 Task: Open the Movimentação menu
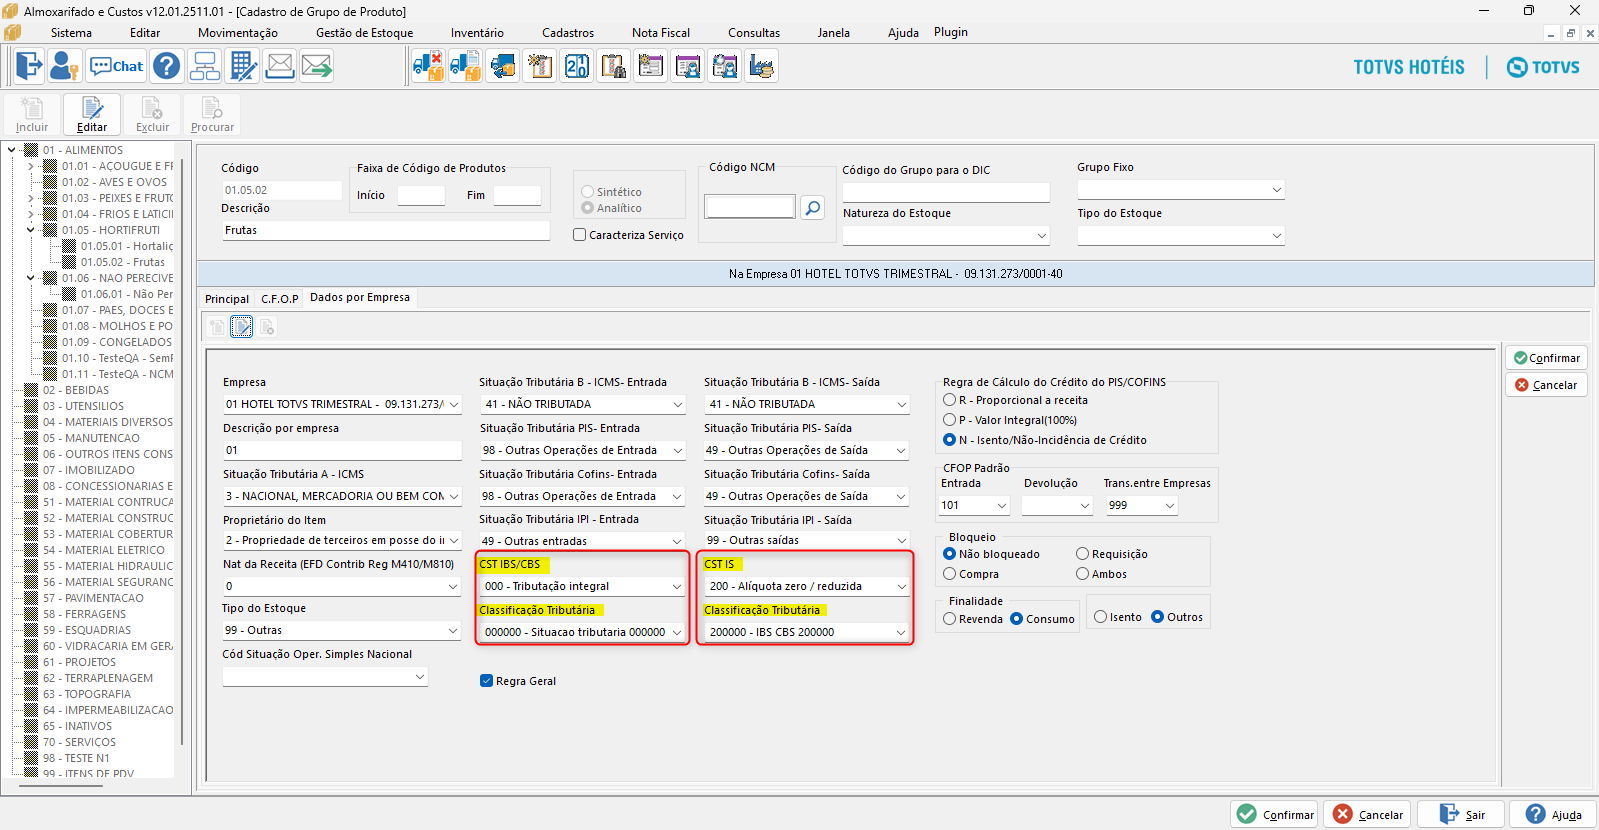(238, 33)
